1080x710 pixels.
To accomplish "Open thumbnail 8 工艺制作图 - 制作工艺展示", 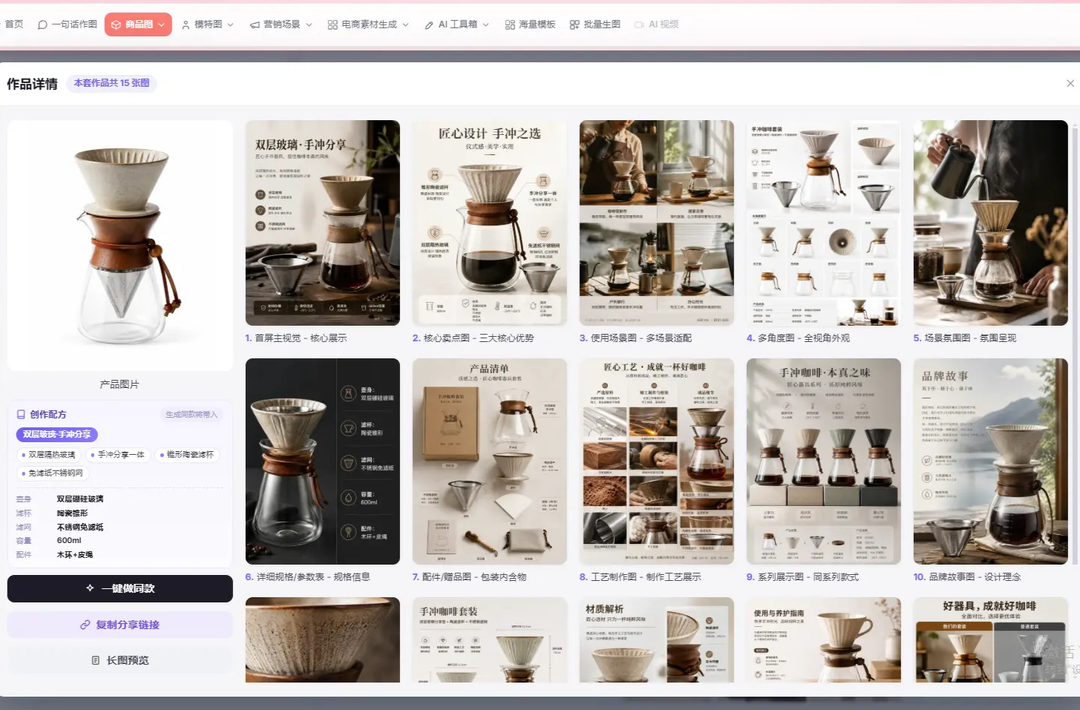I will pos(656,461).
